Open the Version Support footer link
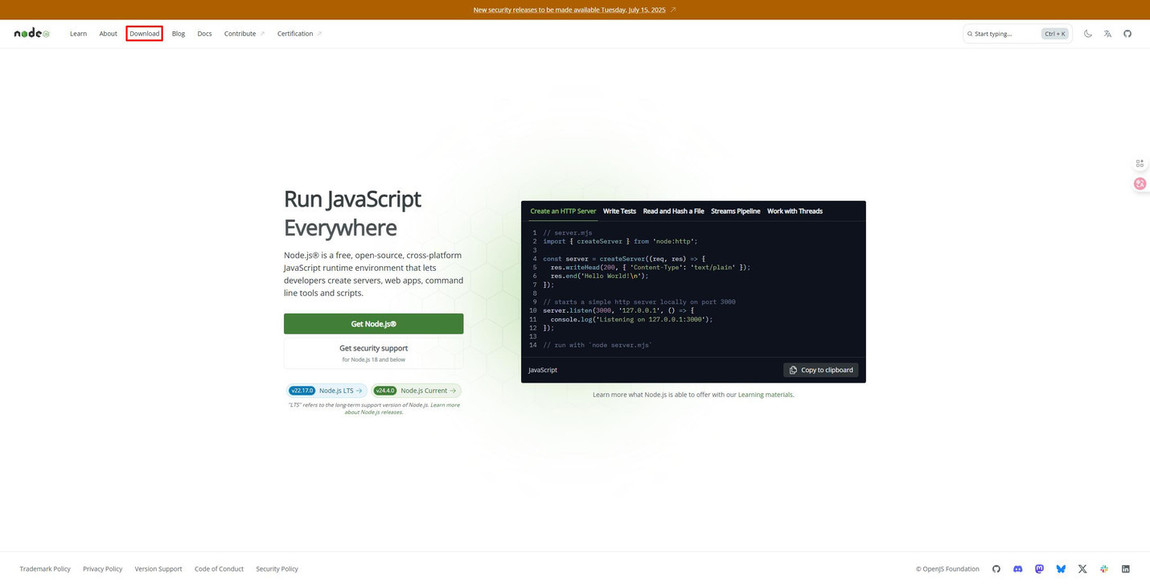The image size is (1150, 586). pos(158,569)
